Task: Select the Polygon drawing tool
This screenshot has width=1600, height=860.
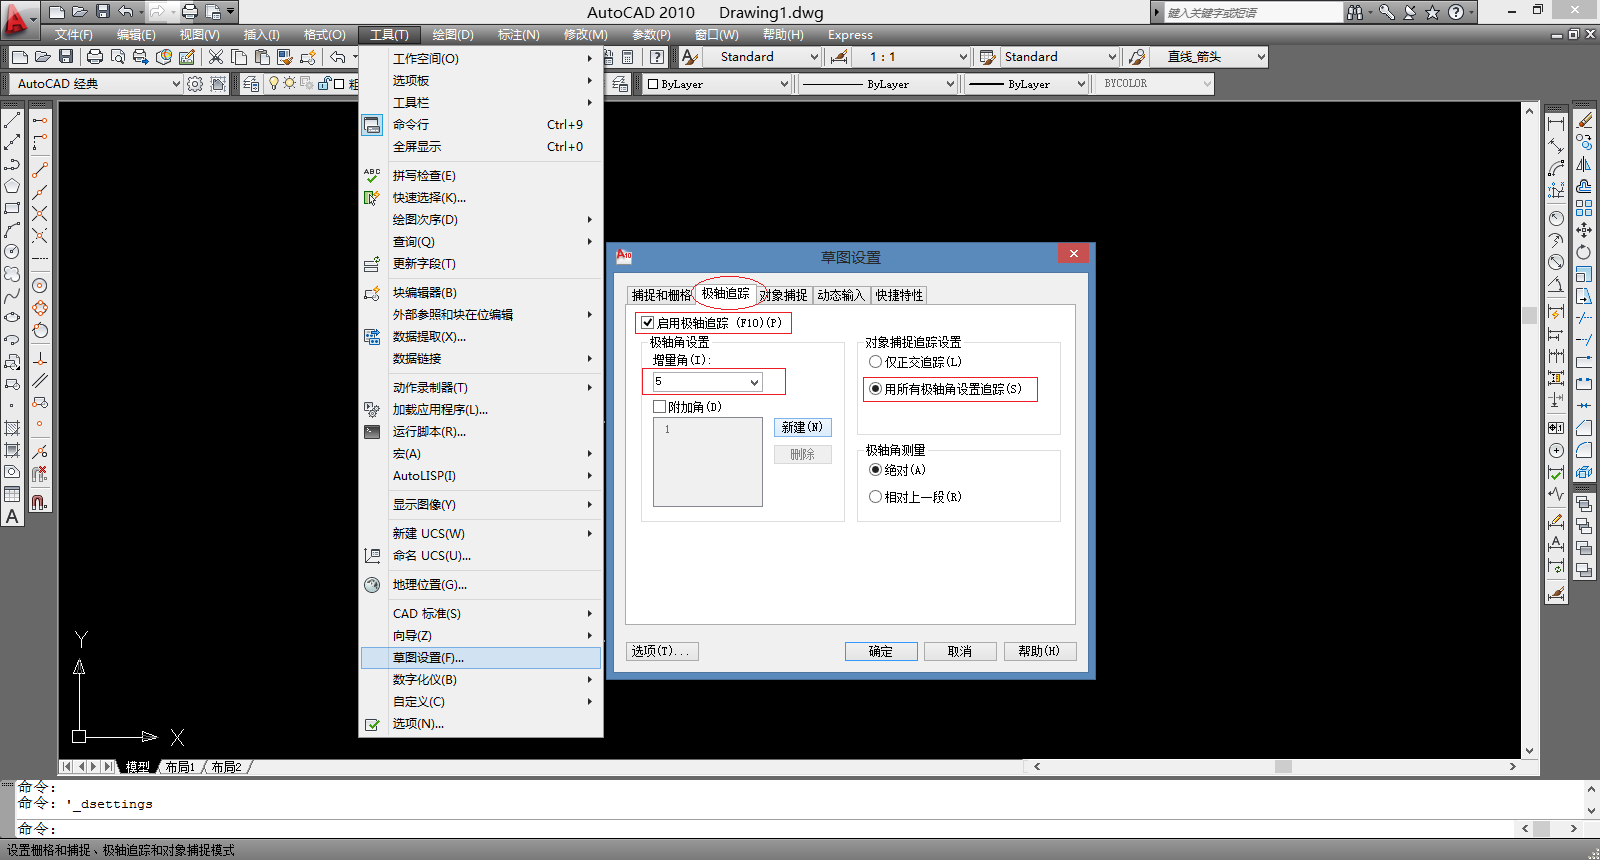Action: pos(12,186)
